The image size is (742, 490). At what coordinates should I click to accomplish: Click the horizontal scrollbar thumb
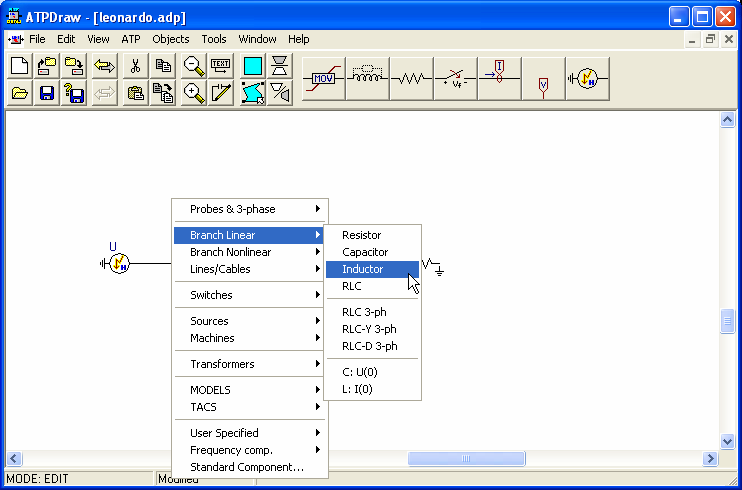click(x=466, y=458)
